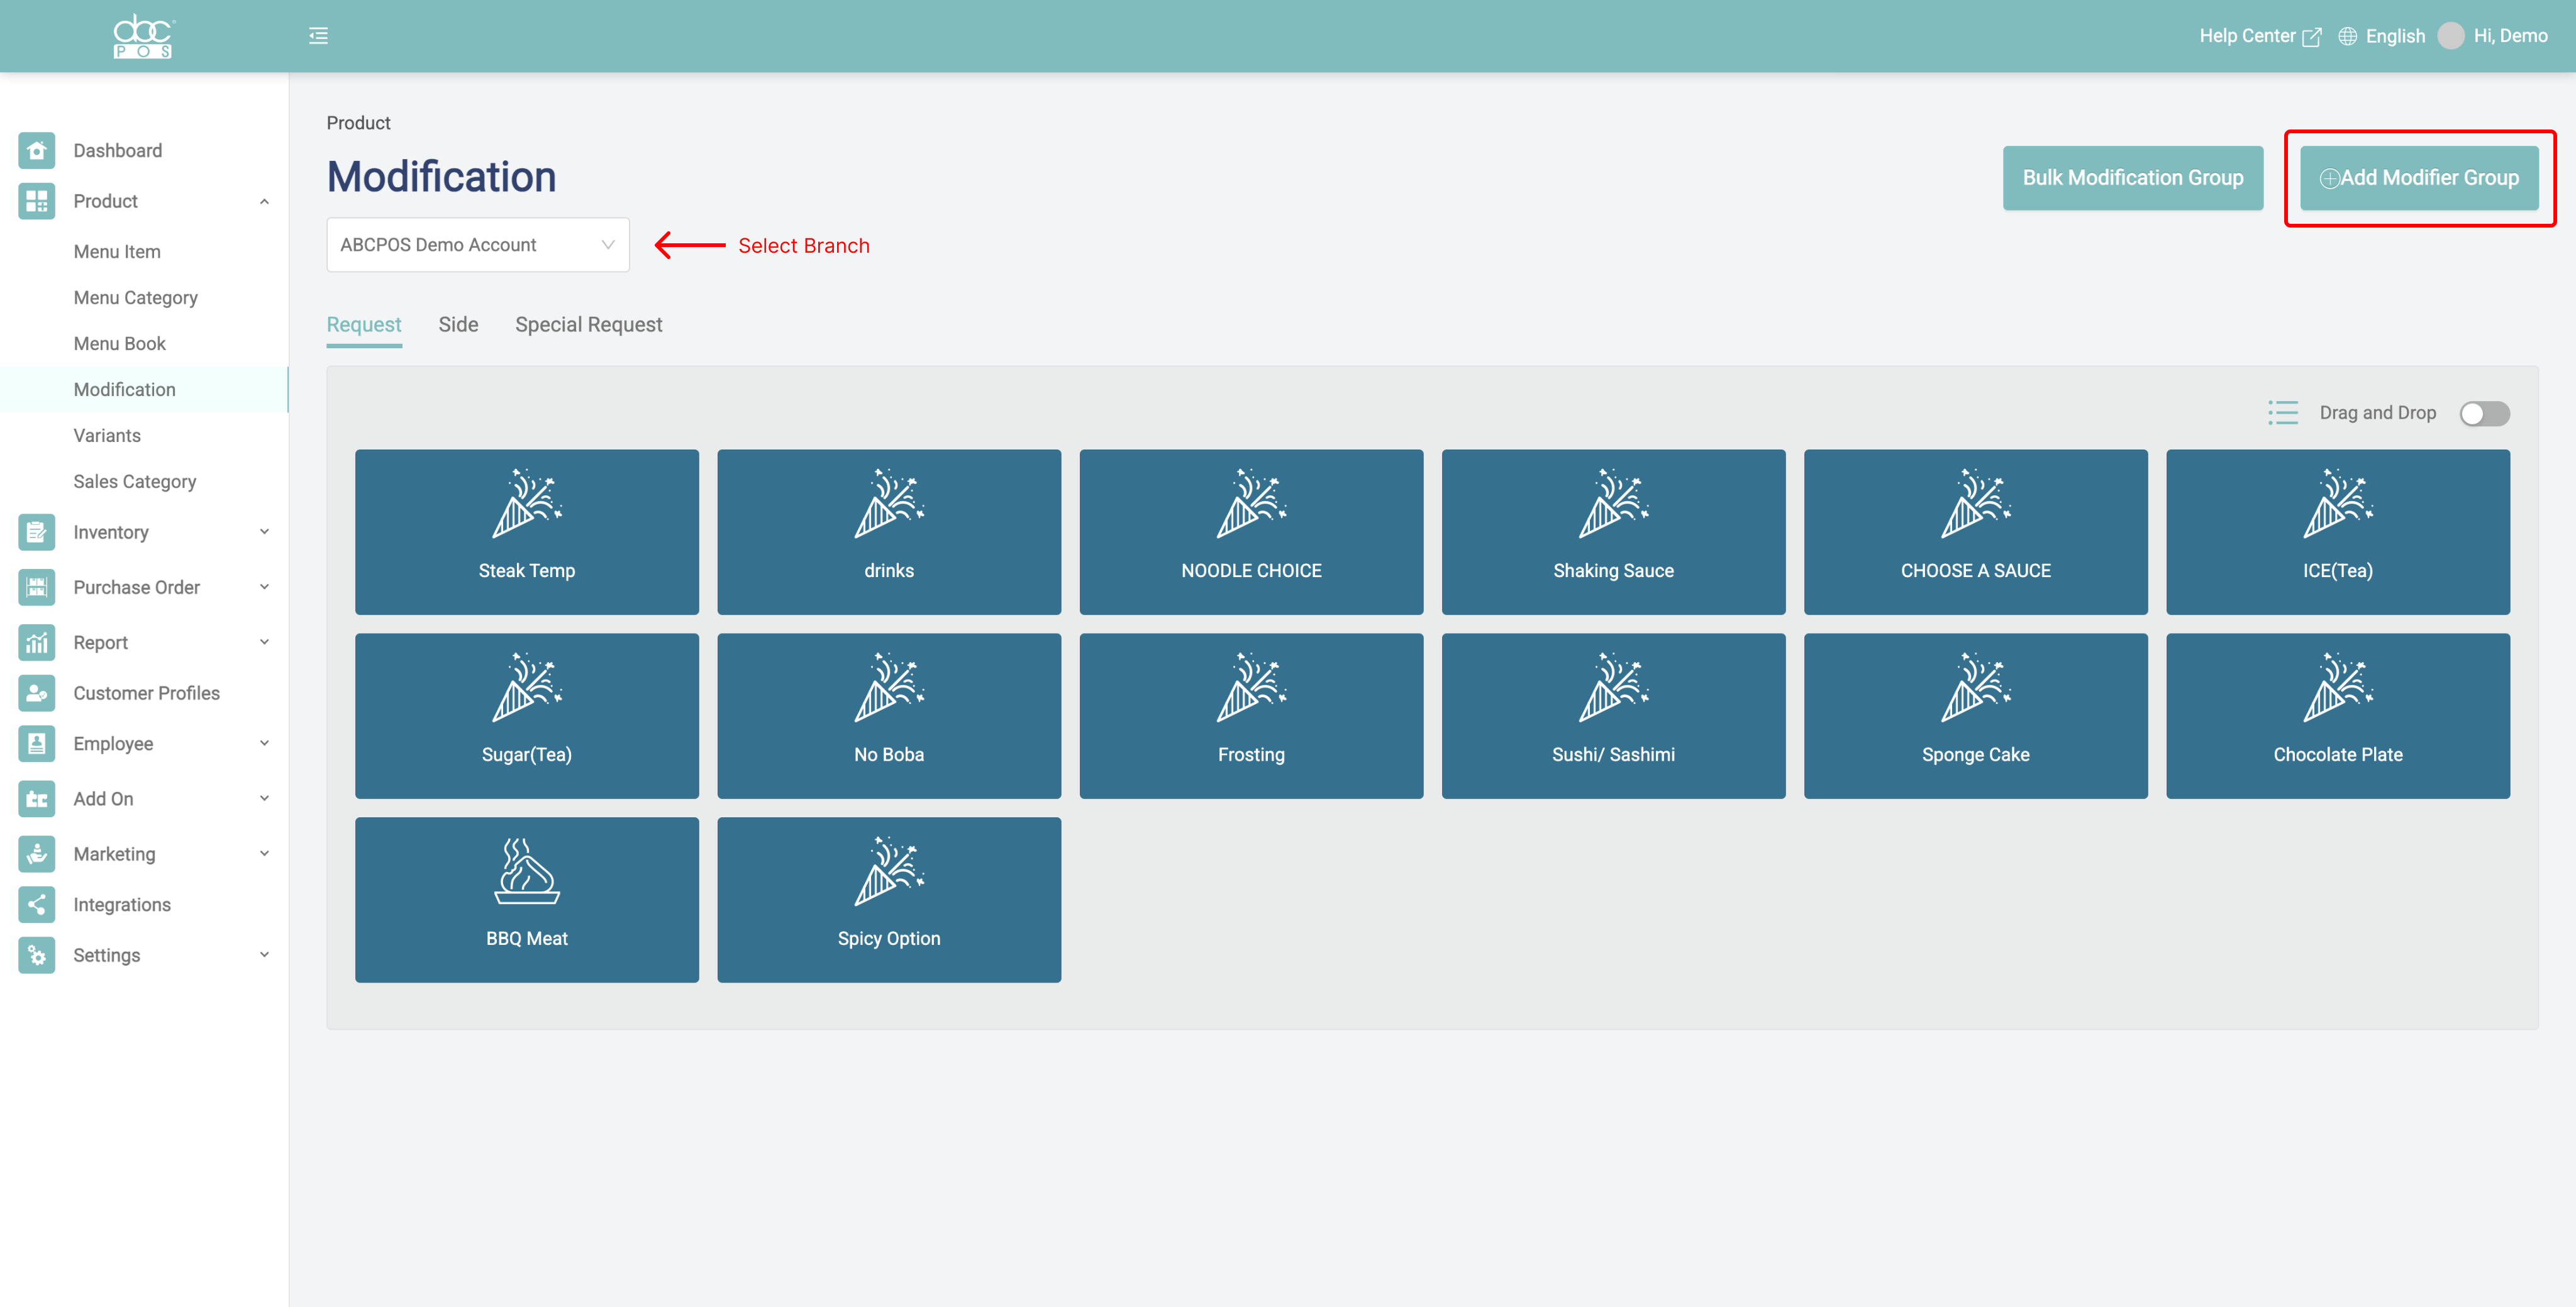Open Variants in the sidebar

point(107,436)
